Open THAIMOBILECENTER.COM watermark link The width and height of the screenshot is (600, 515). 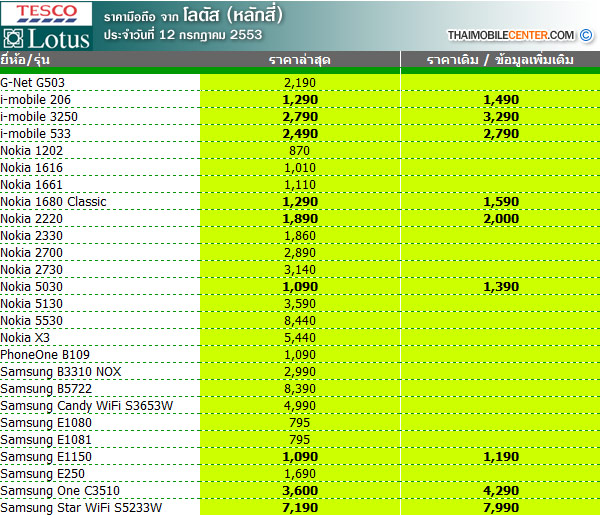(511, 35)
